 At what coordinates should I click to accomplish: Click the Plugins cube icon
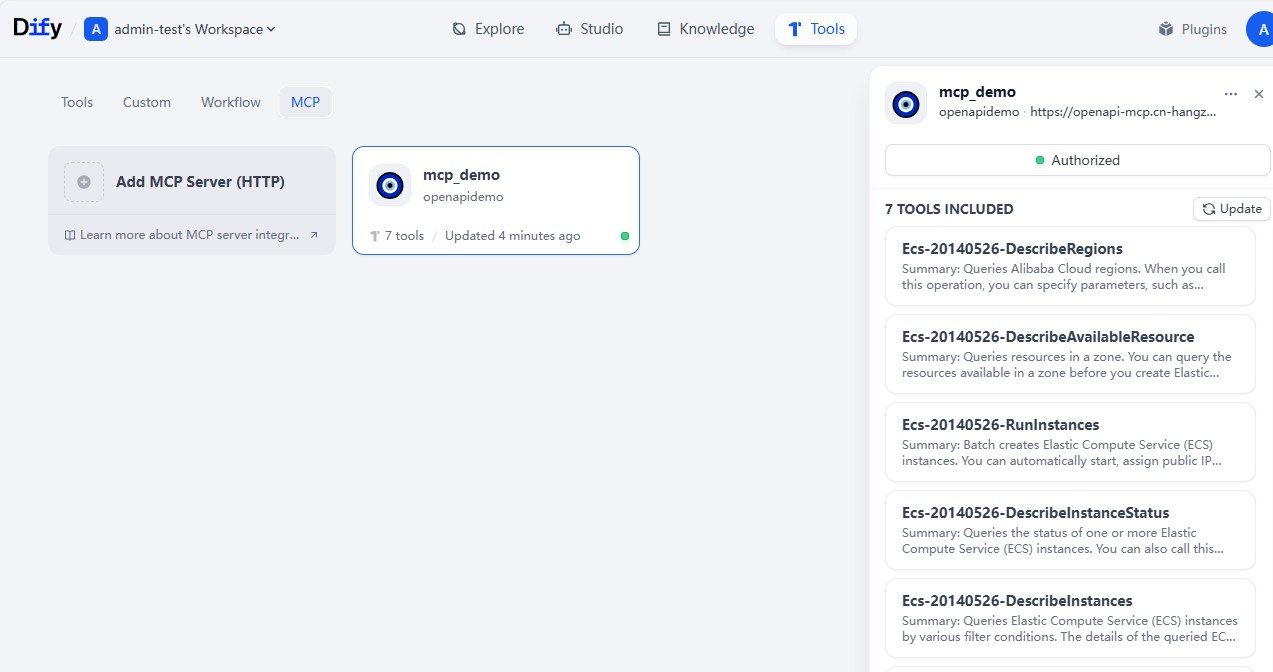(x=1166, y=29)
